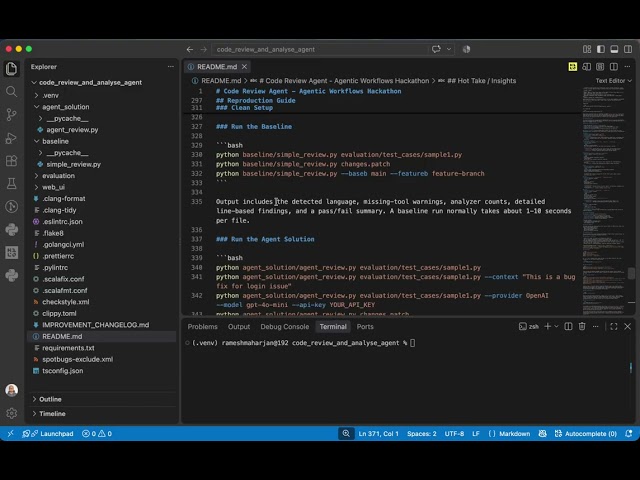
Task: Open simple_review.py in the explorer
Action: point(73,164)
